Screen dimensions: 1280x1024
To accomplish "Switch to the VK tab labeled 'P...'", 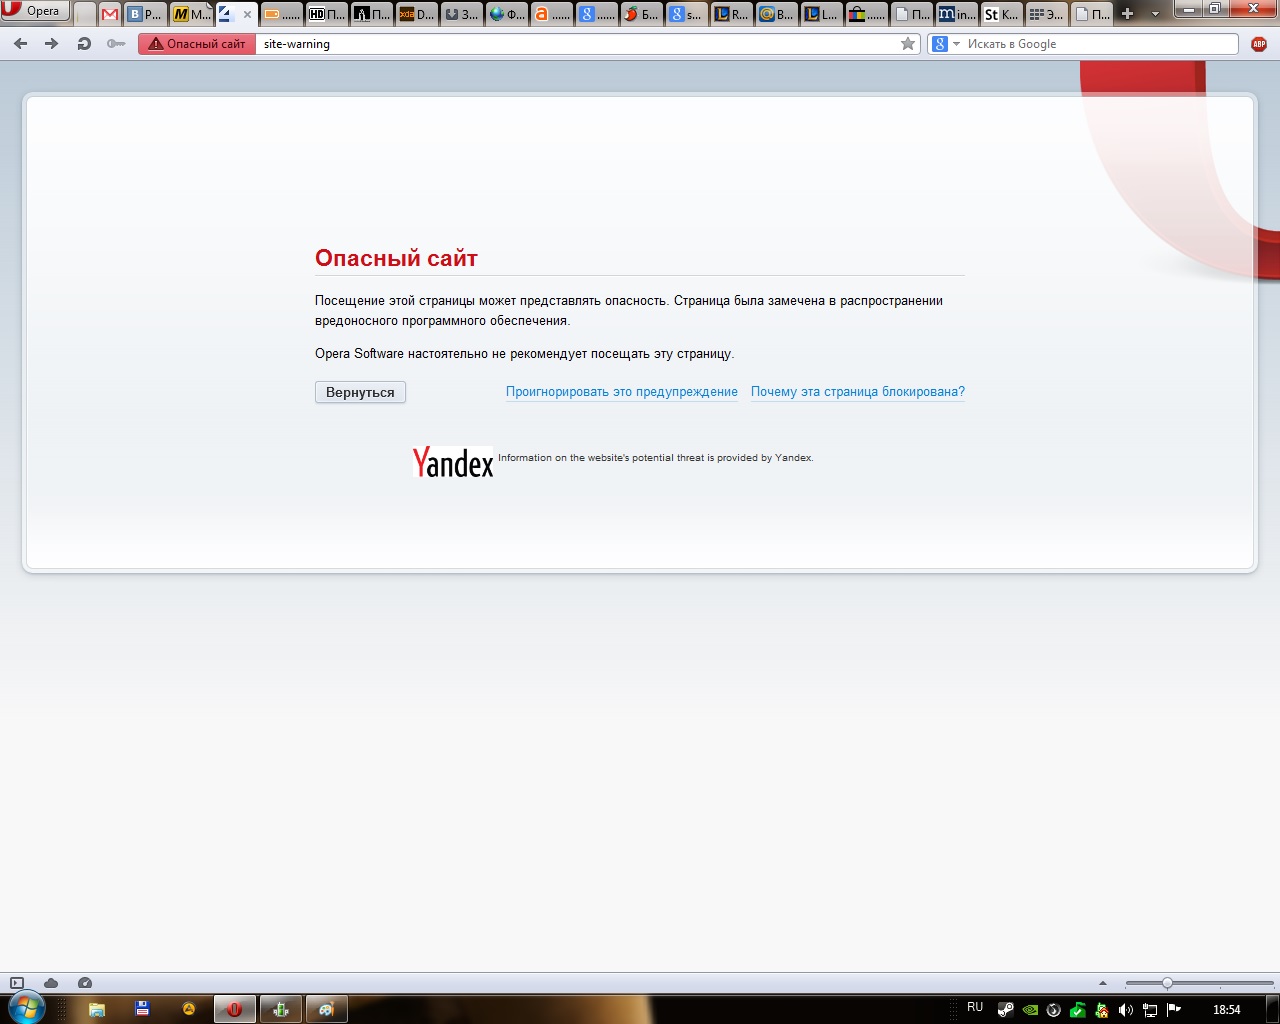I will [x=144, y=14].
